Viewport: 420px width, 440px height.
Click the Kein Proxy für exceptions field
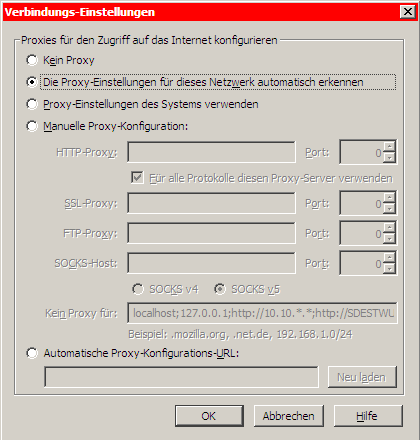click(x=262, y=313)
